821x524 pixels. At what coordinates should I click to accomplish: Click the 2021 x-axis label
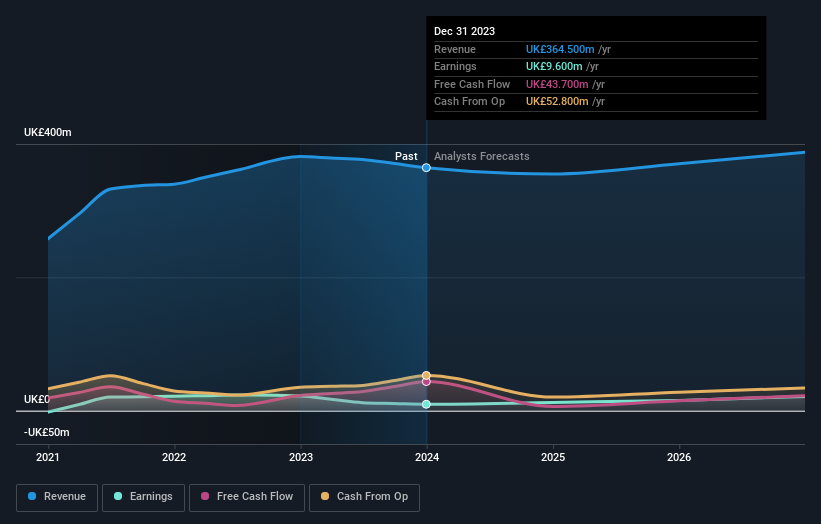pos(48,458)
